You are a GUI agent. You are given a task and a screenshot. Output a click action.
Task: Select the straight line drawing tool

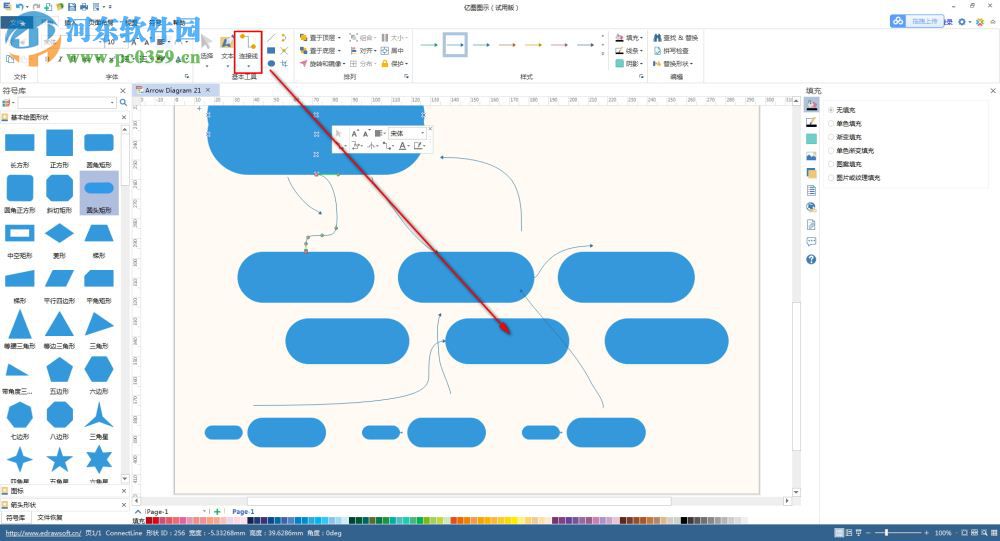click(x=271, y=38)
